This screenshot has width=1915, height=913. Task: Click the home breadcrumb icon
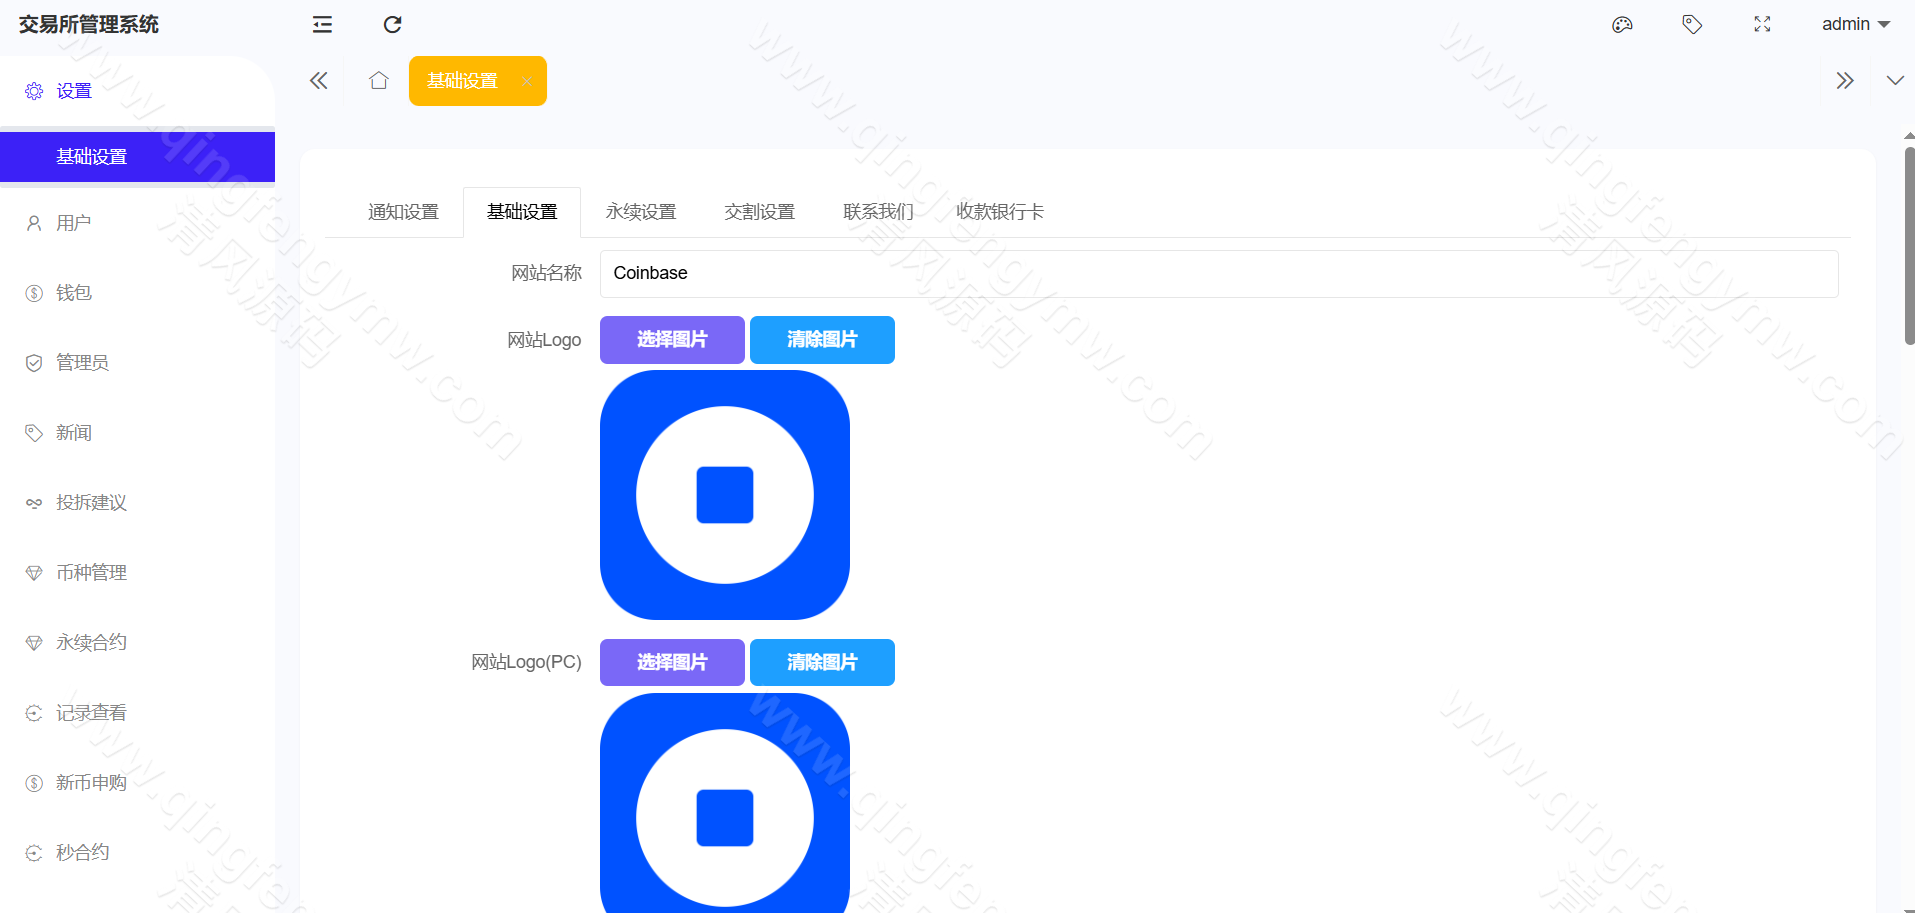tap(378, 80)
